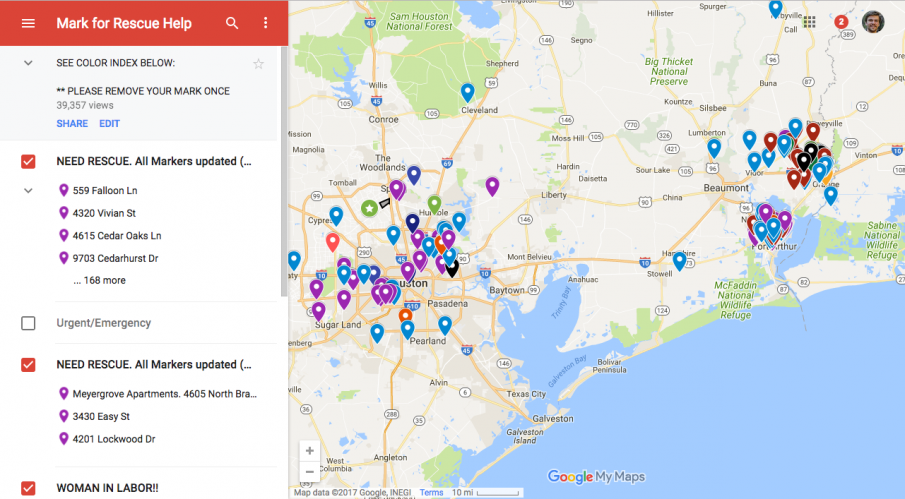Collapse the color index description chevron

[x=28, y=63]
